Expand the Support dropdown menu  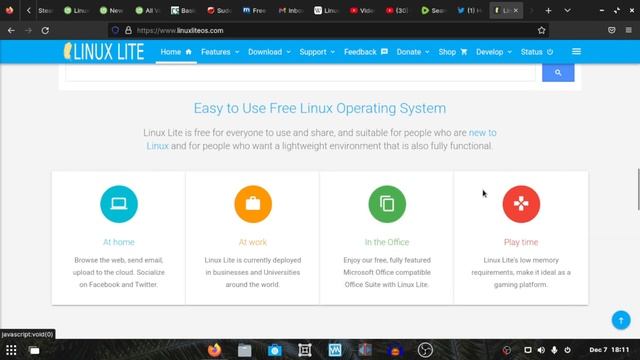click(x=317, y=52)
